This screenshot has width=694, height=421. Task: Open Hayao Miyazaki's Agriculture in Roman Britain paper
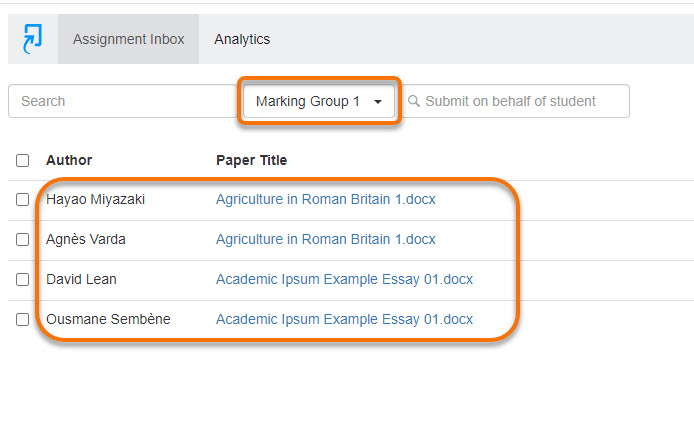(x=326, y=199)
